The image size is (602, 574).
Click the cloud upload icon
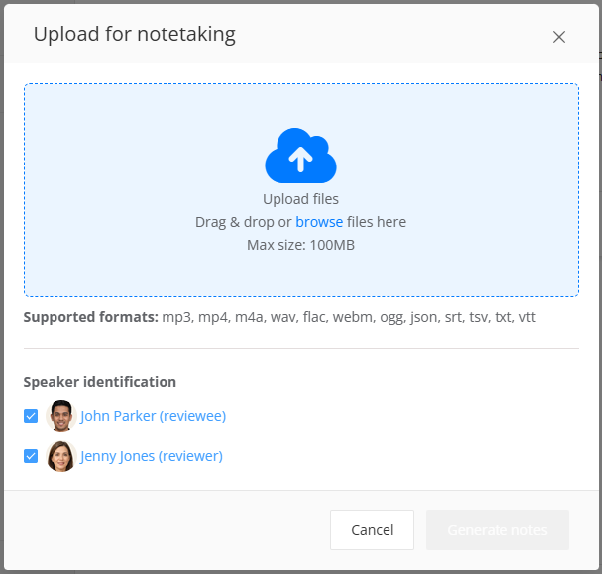coord(300,155)
